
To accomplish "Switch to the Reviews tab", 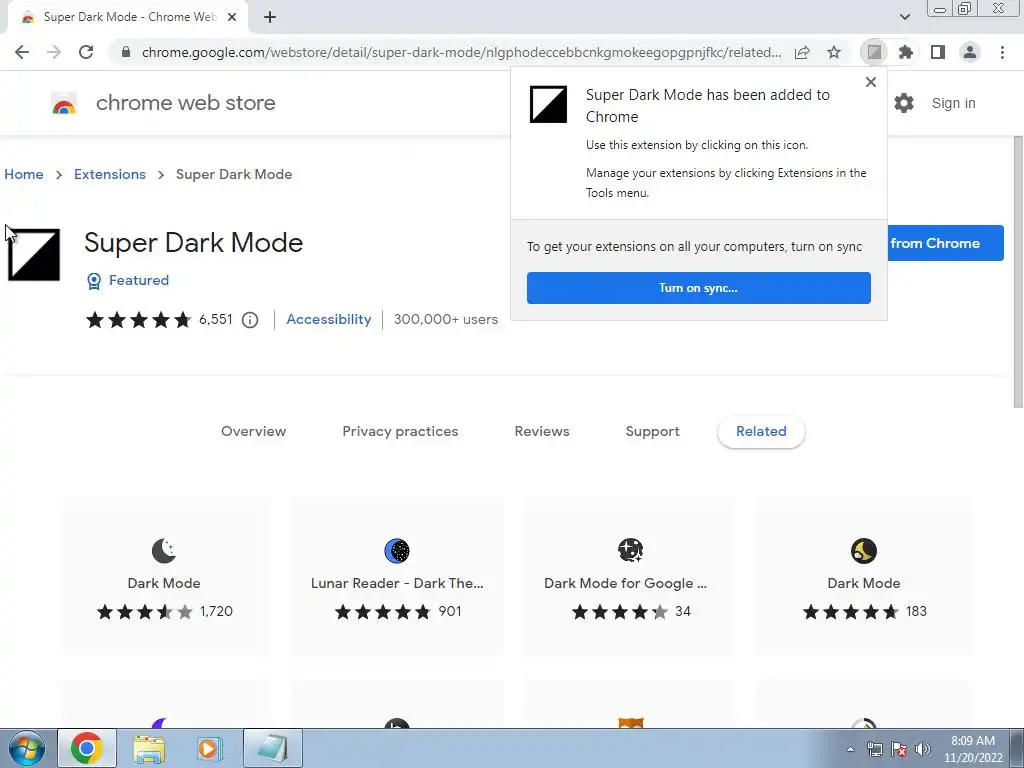I will (x=542, y=431).
